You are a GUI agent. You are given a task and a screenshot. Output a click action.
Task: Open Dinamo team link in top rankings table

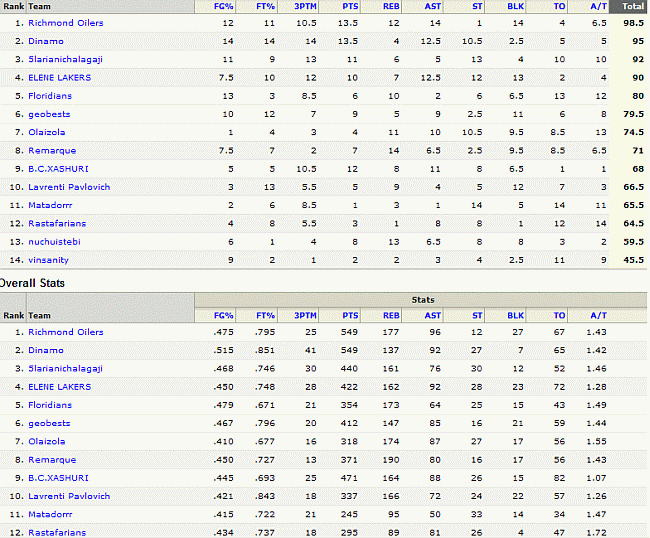pyautogui.click(x=46, y=41)
